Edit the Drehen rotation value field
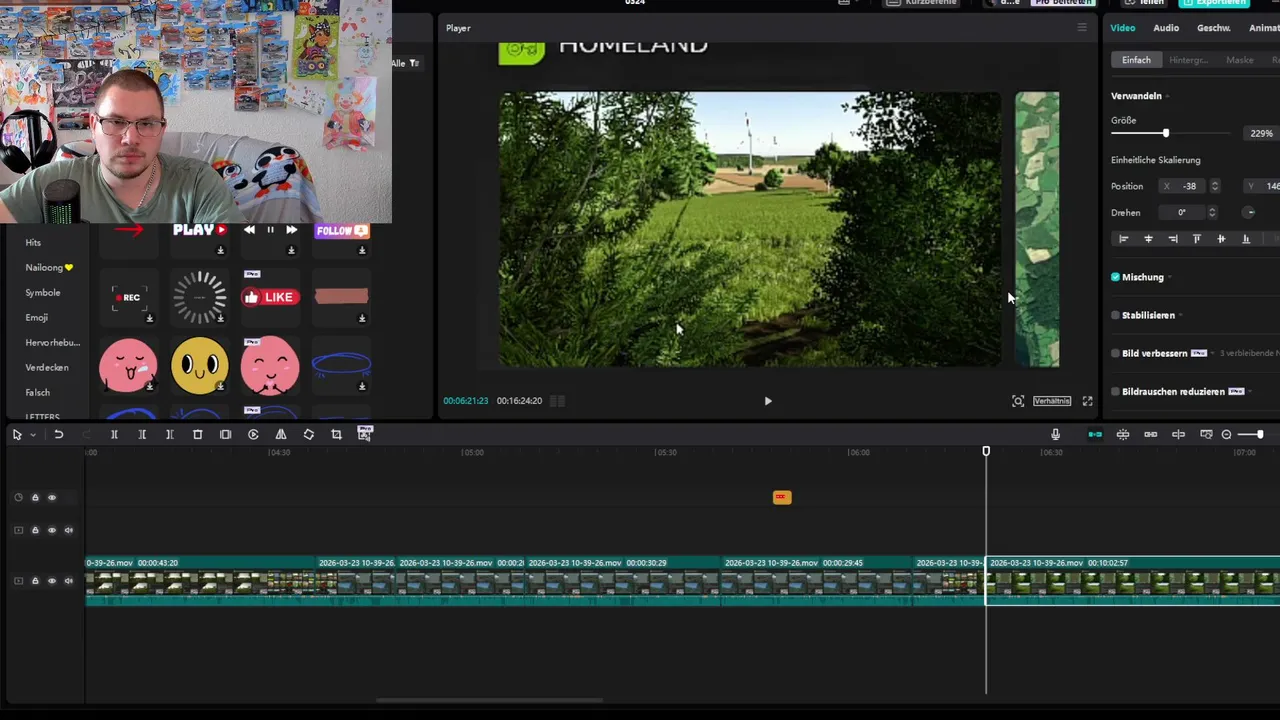The image size is (1280, 720). pos(1182,212)
